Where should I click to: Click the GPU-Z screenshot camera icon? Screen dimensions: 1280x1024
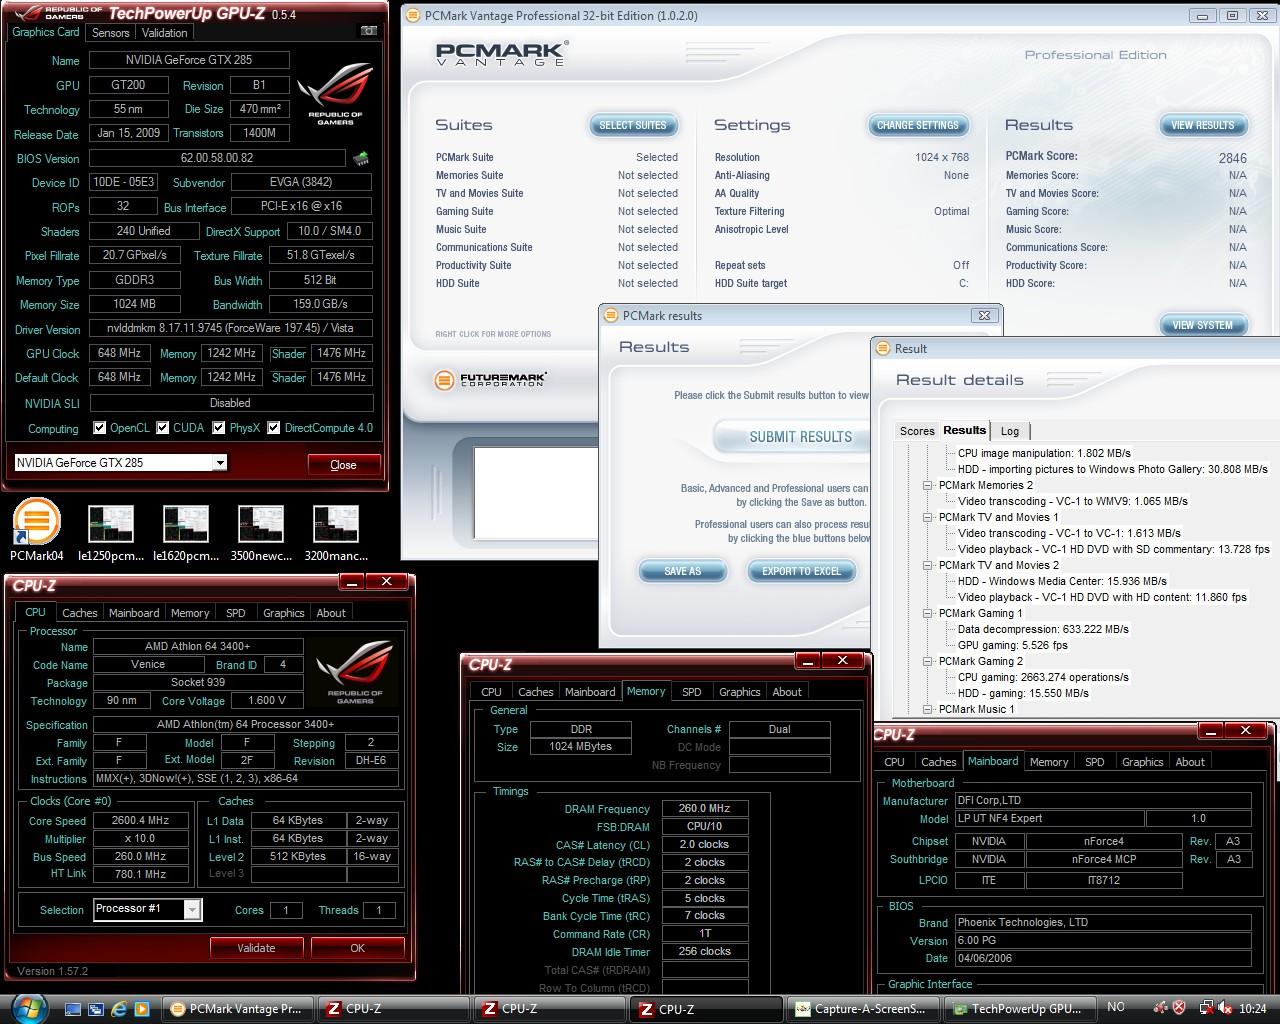point(369,31)
